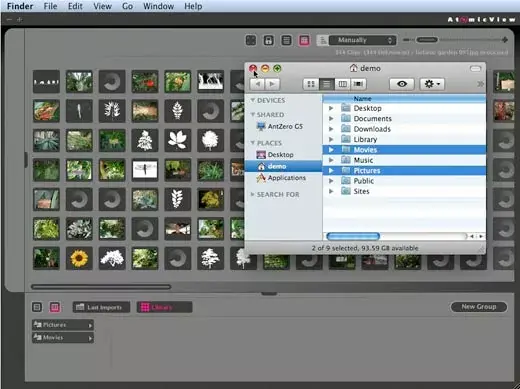Select fullscreen view icon in AtomicView toolbar
The image size is (520, 389).
click(251, 40)
